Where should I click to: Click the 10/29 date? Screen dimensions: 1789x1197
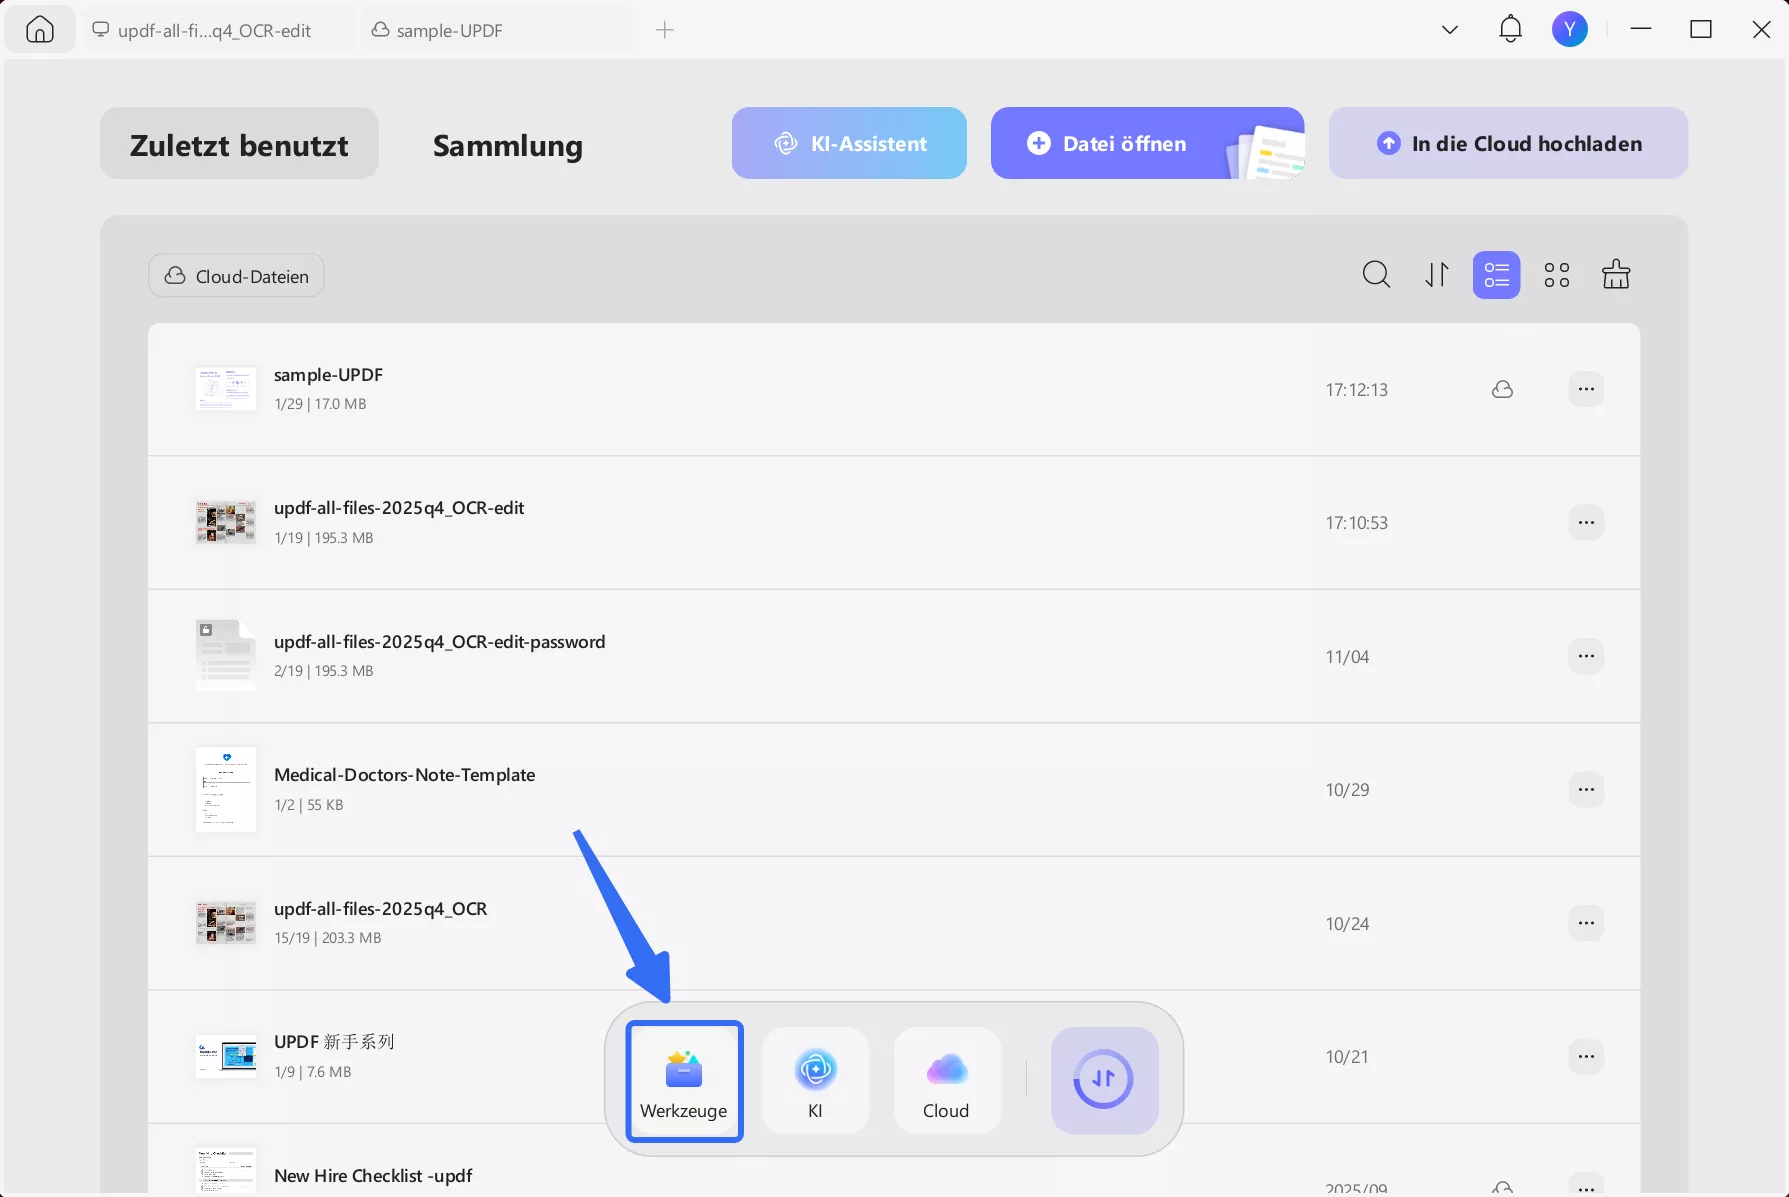tap(1347, 790)
